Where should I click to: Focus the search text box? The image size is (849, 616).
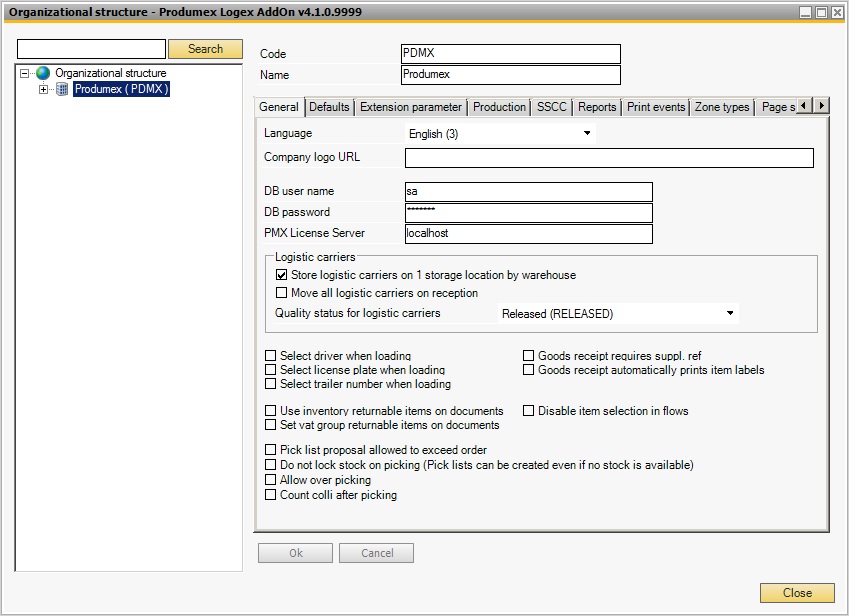pos(92,49)
